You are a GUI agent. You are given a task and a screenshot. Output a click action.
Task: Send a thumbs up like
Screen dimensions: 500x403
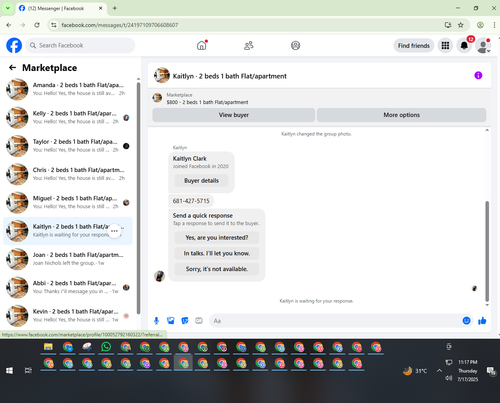pos(482,321)
